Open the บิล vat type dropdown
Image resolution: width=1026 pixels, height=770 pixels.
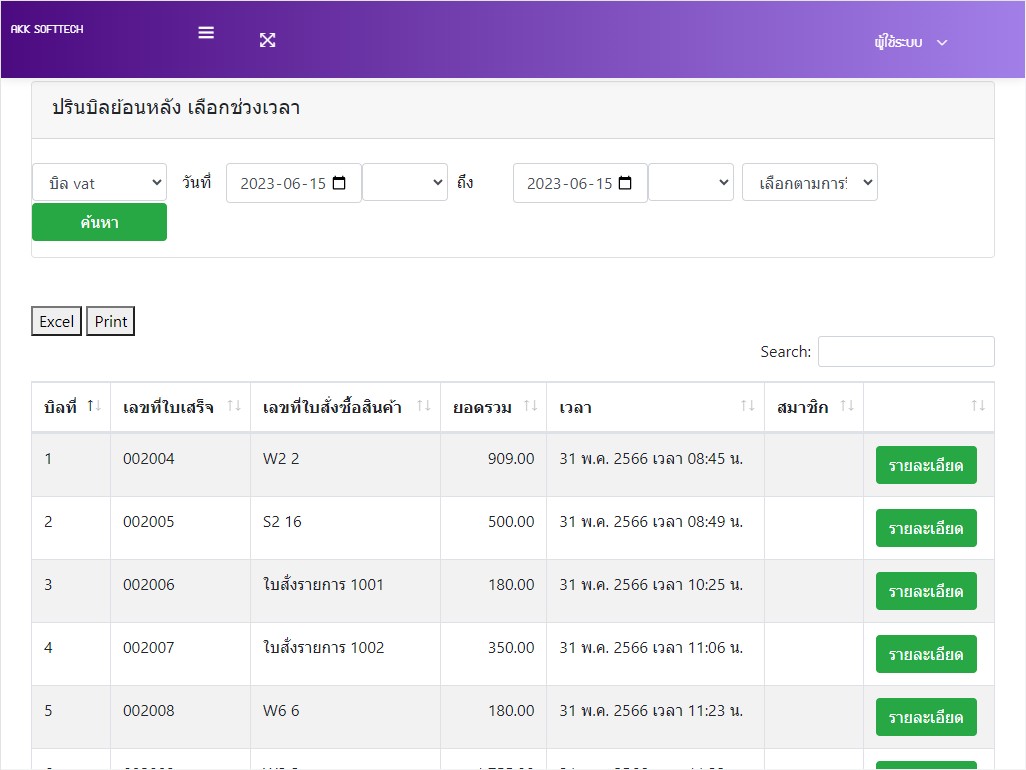point(100,183)
